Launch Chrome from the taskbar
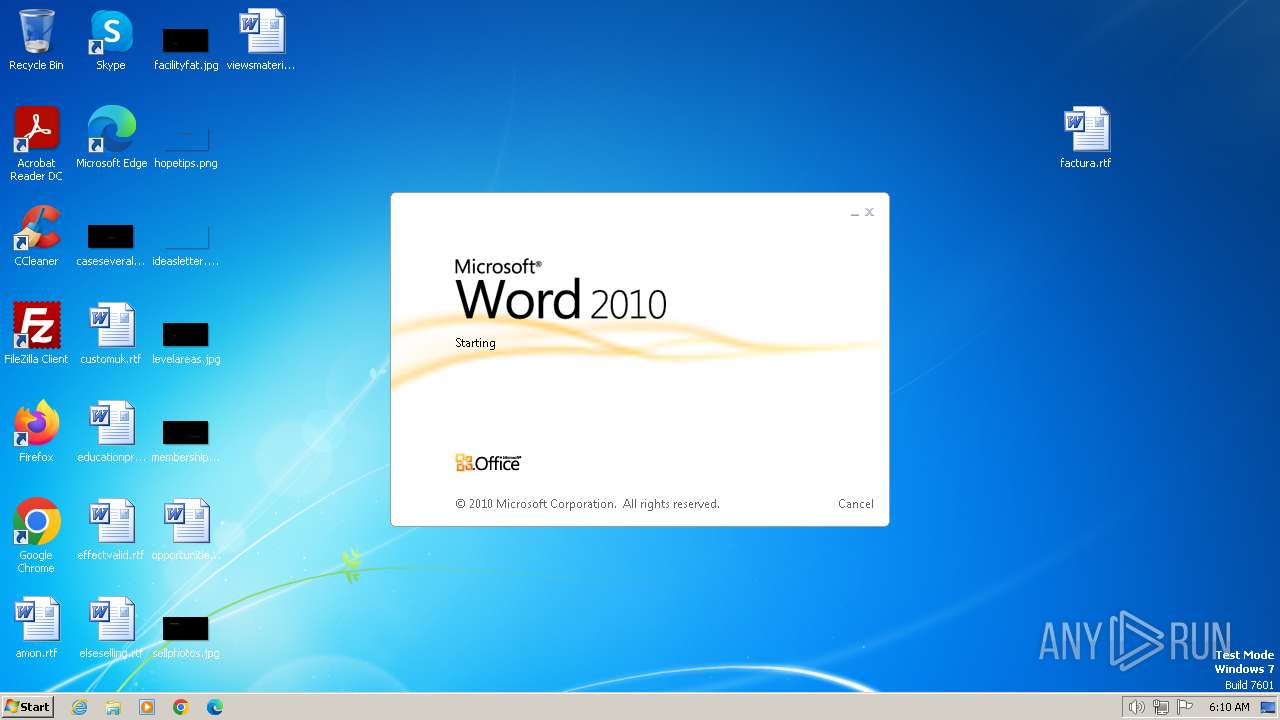Viewport: 1280px width, 720px height. tap(181, 707)
